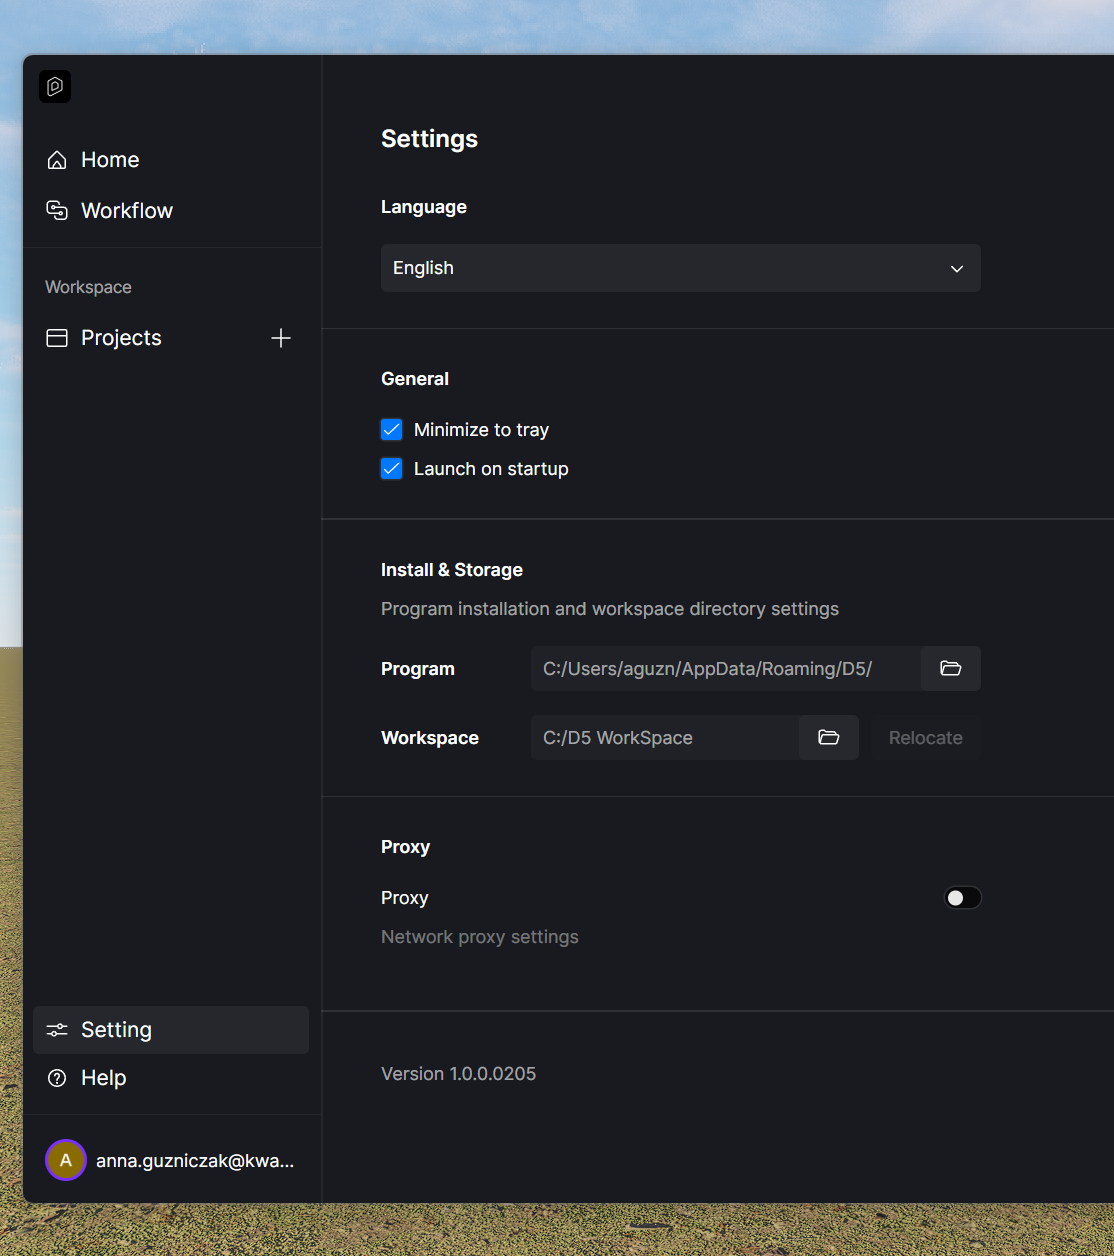Uncheck Minimize to tray checkbox
The width and height of the screenshot is (1114, 1256).
pos(392,430)
